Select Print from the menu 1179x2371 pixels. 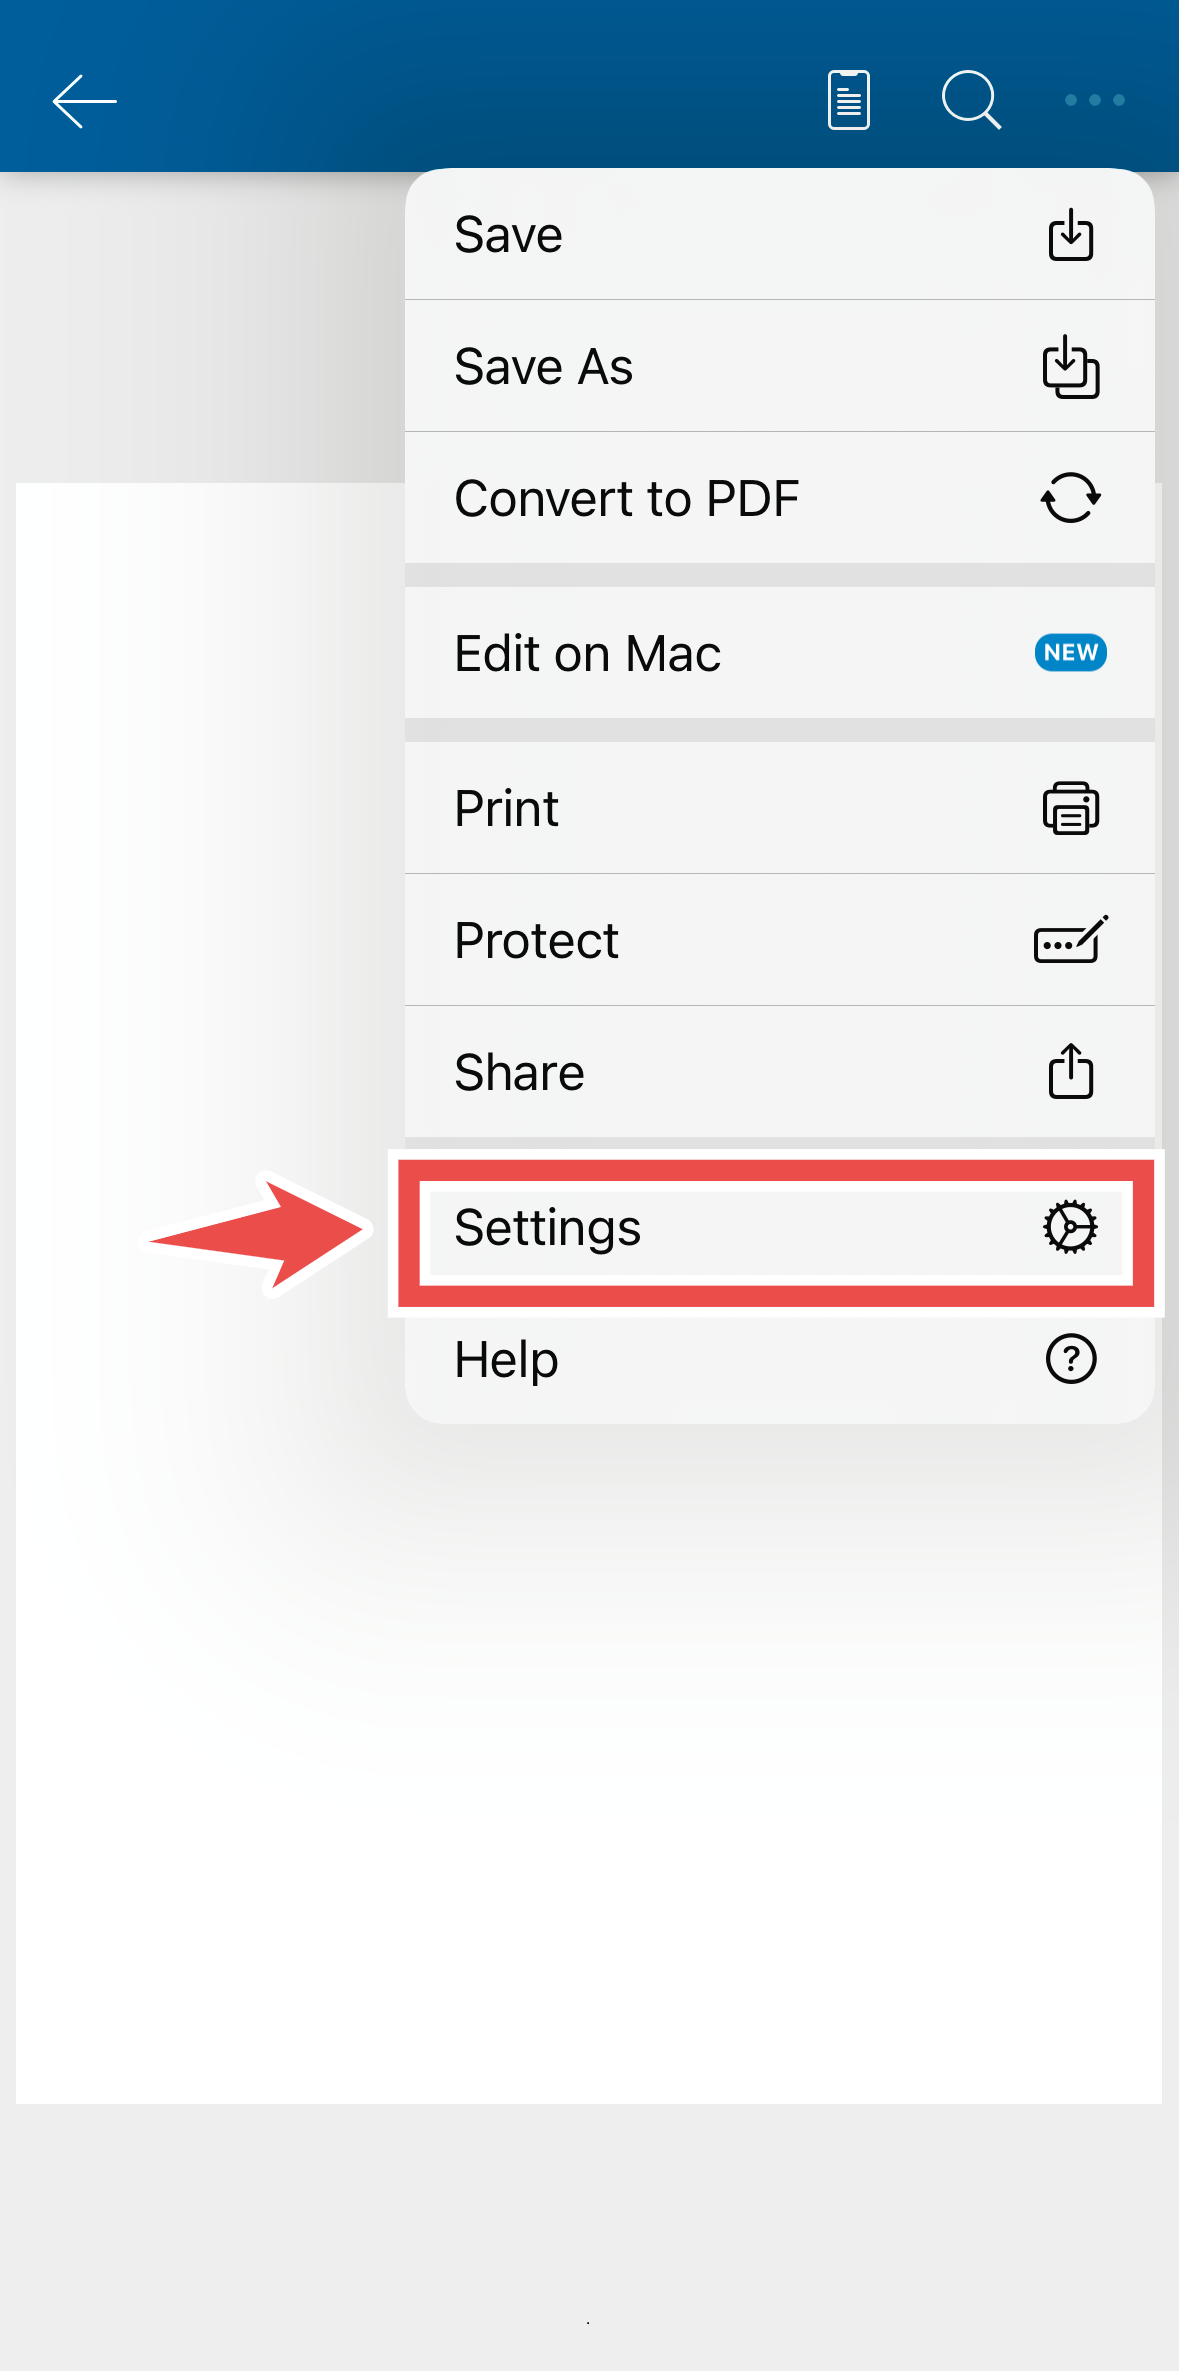coord(779,808)
